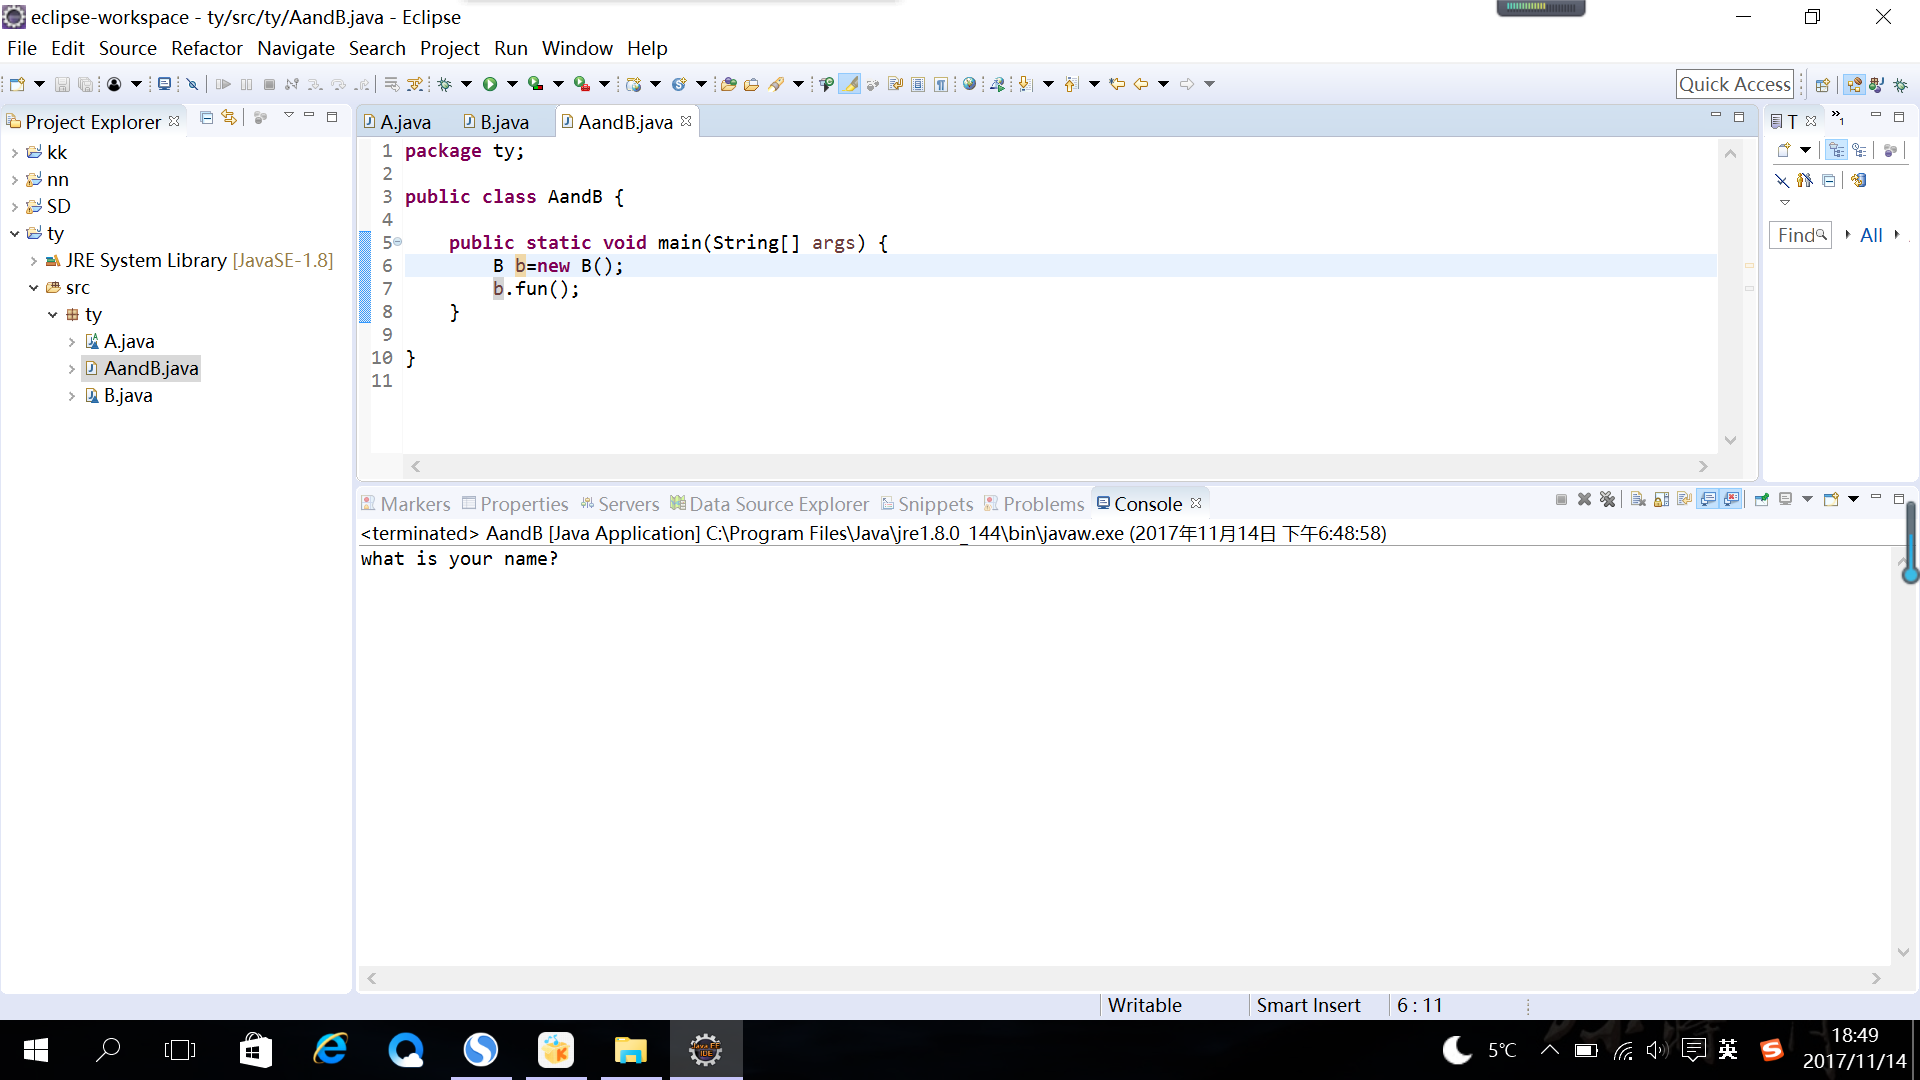The width and height of the screenshot is (1920, 1080).
Task: Collapse the ty project node
Action: pyautogui.click(x=14, y=234)
